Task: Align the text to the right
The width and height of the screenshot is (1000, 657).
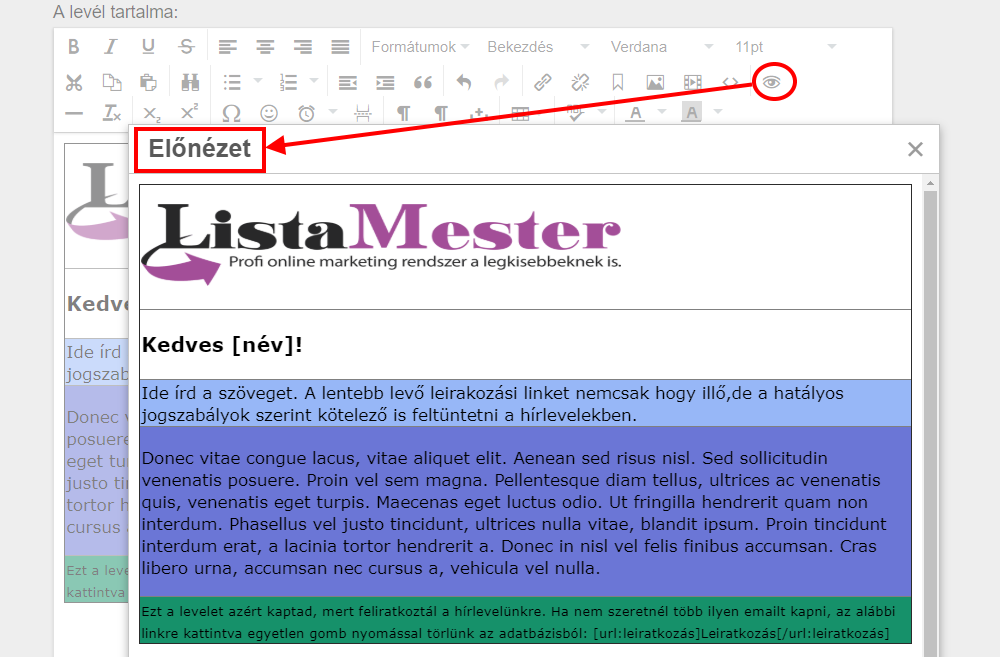Action: click(x=303, y=47)
